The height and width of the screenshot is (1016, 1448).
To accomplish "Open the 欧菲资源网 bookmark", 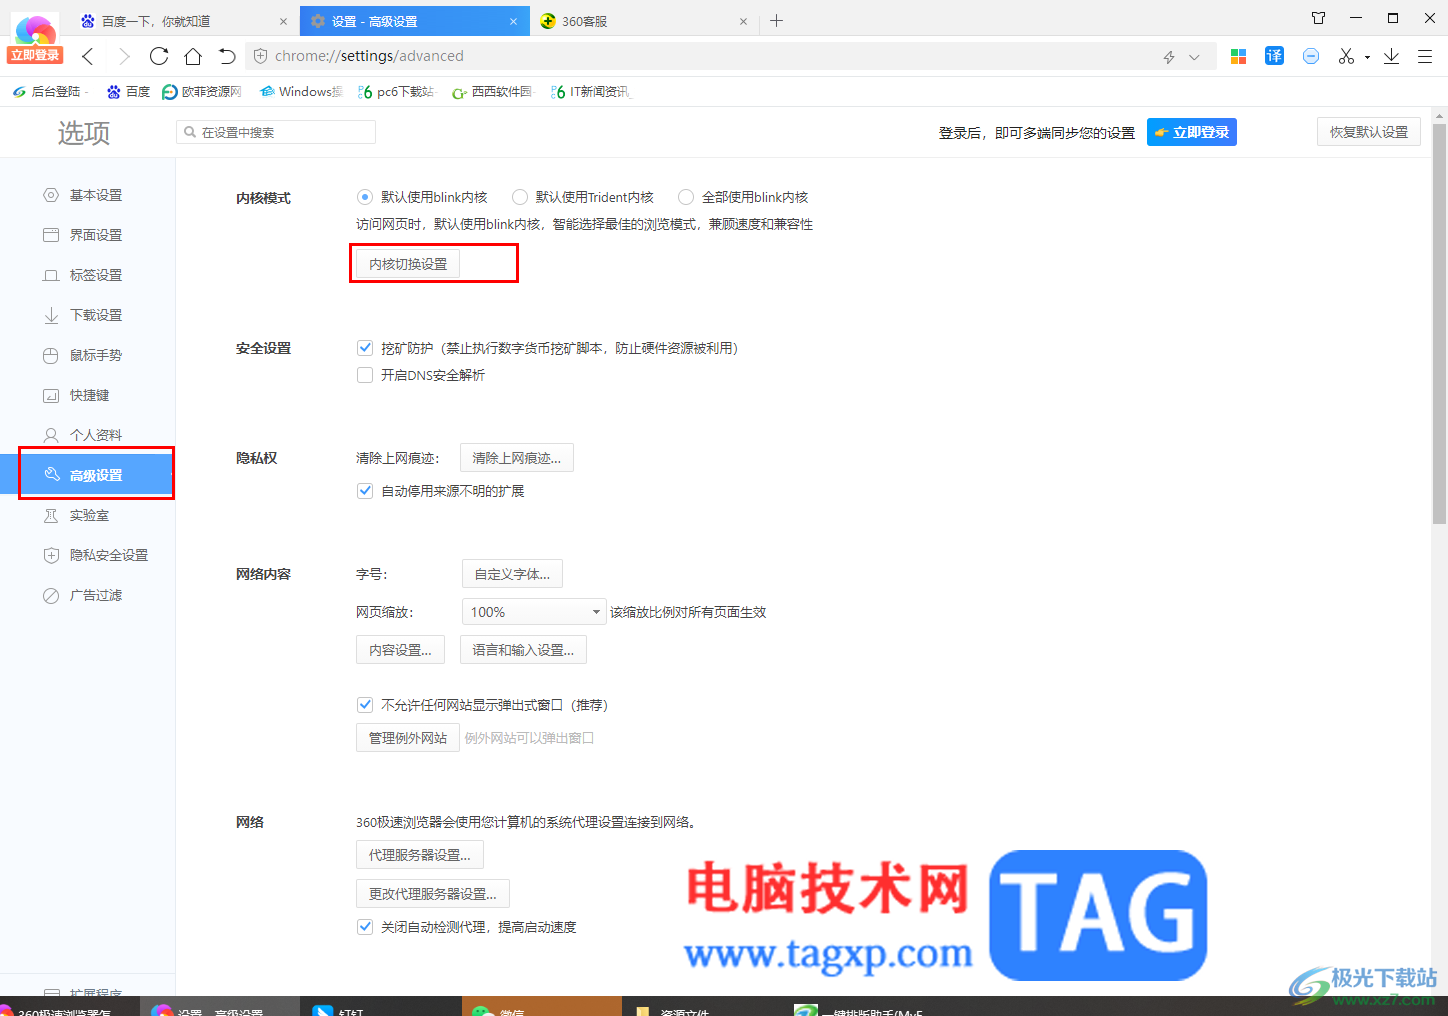I will pyautogui.click(x=202, y=91).
